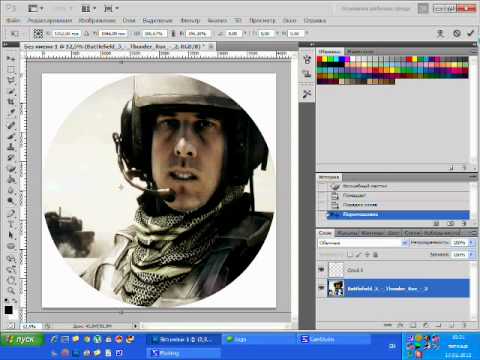Click the reference point locator grid icon
Image resolution: width=480 pixels, height=360 pixels.
coord(38,33)
